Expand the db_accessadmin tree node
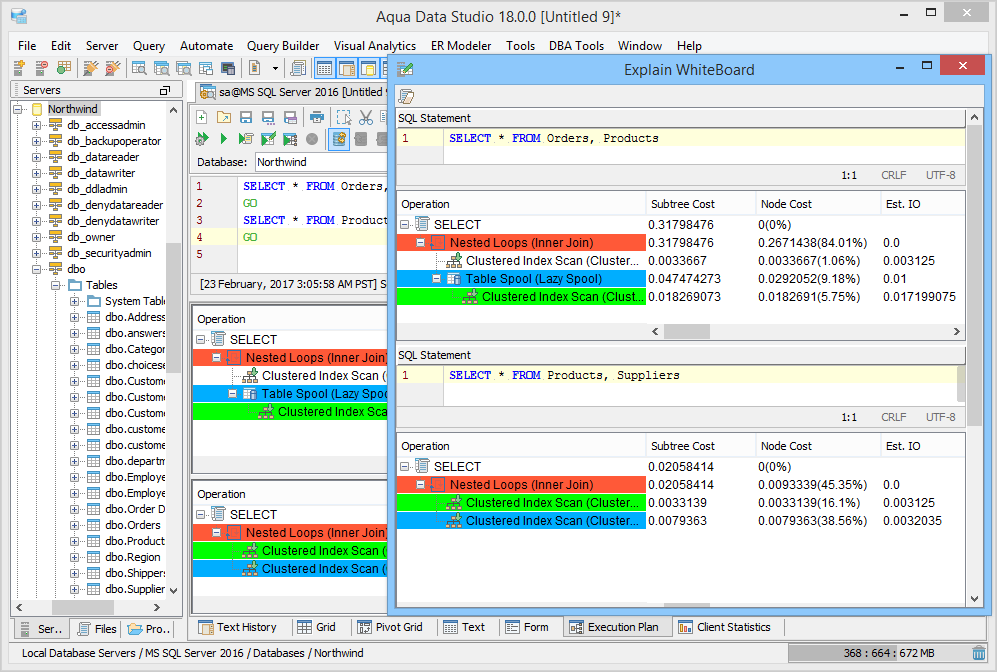Viewport: 997px width, 672px height. point(36,125)
